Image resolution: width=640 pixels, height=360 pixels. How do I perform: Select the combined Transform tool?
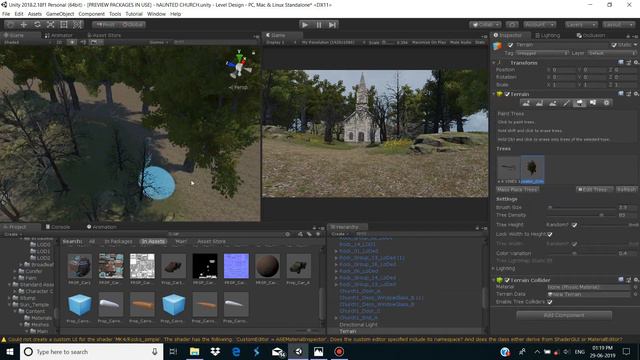tap(77, 24)
